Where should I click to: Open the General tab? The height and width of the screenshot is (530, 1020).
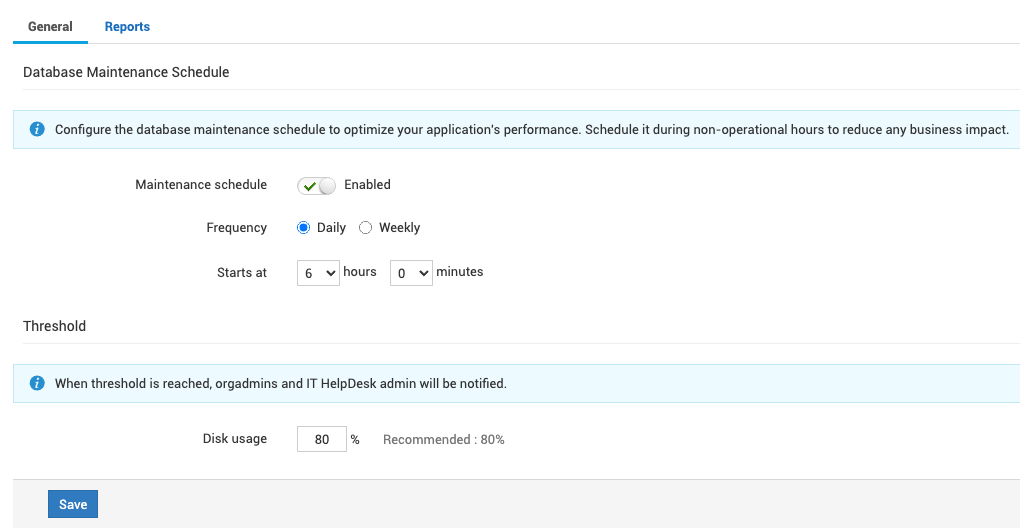click(x=50, y=27)
